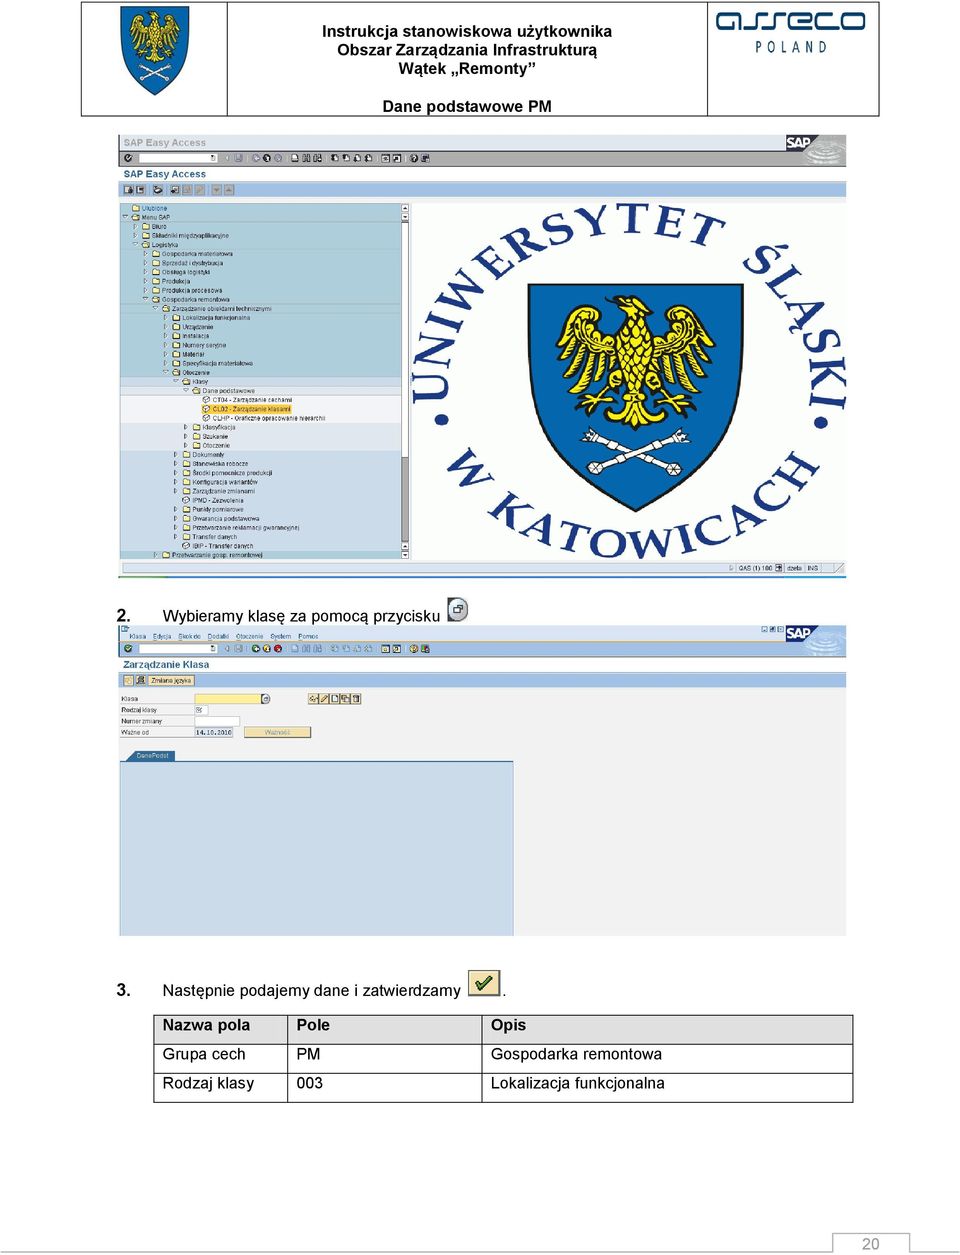Click the class selection icon in step 2 text

pyautogui.click(x=457, y=609)
